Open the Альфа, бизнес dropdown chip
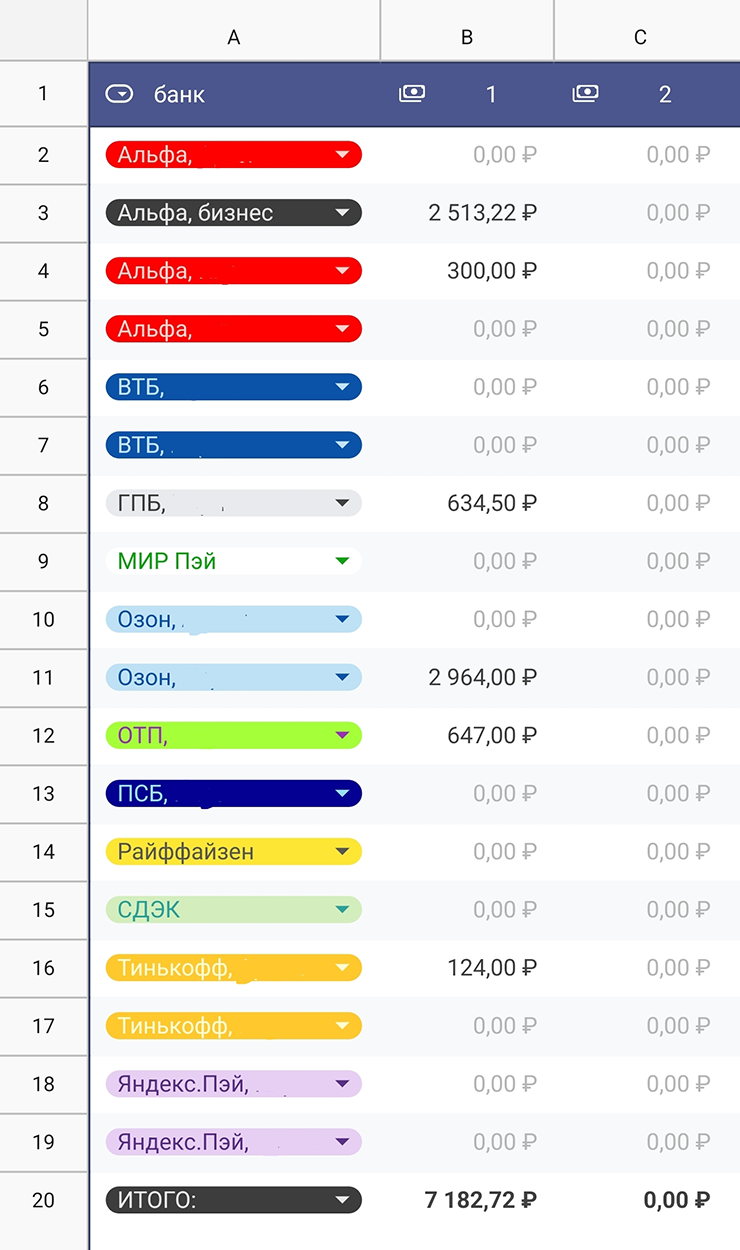Viewport: 740px width, 1250px height. tap(233, 212)
